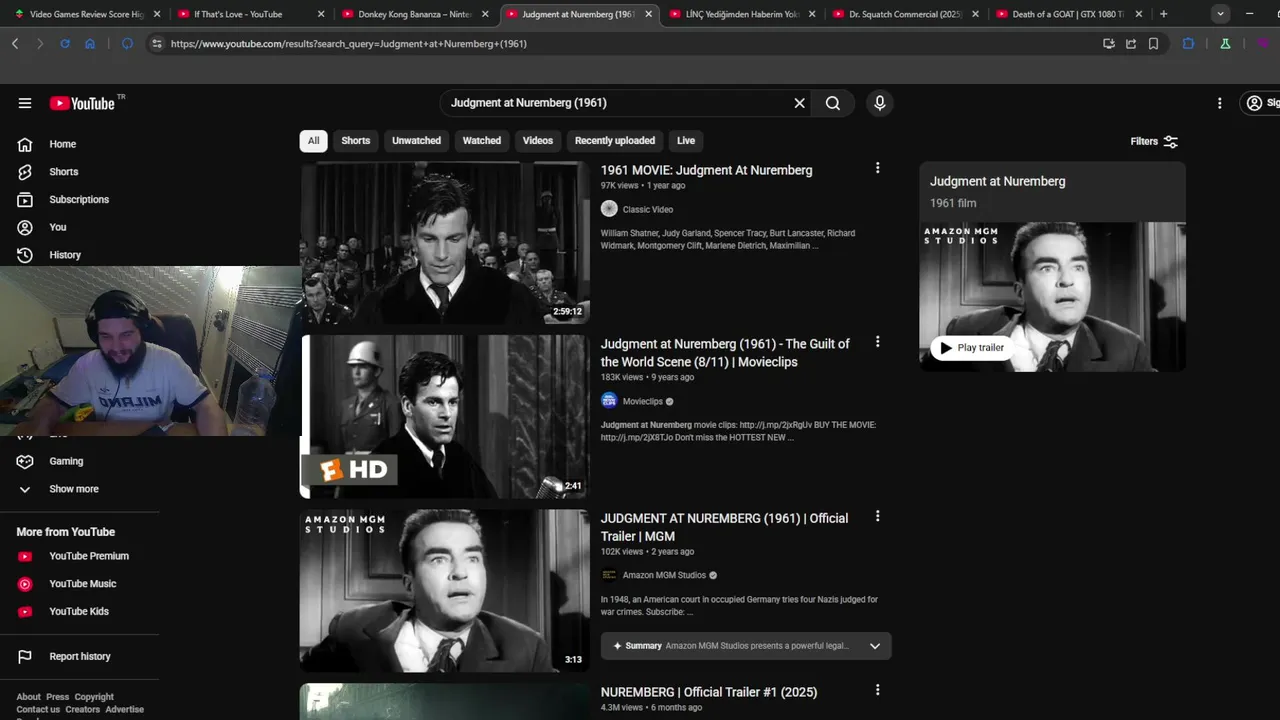The width and height of the screenshot is (1280, 720).
Task: Click the Amazon MGM Studios channel name
Action: 664,575
